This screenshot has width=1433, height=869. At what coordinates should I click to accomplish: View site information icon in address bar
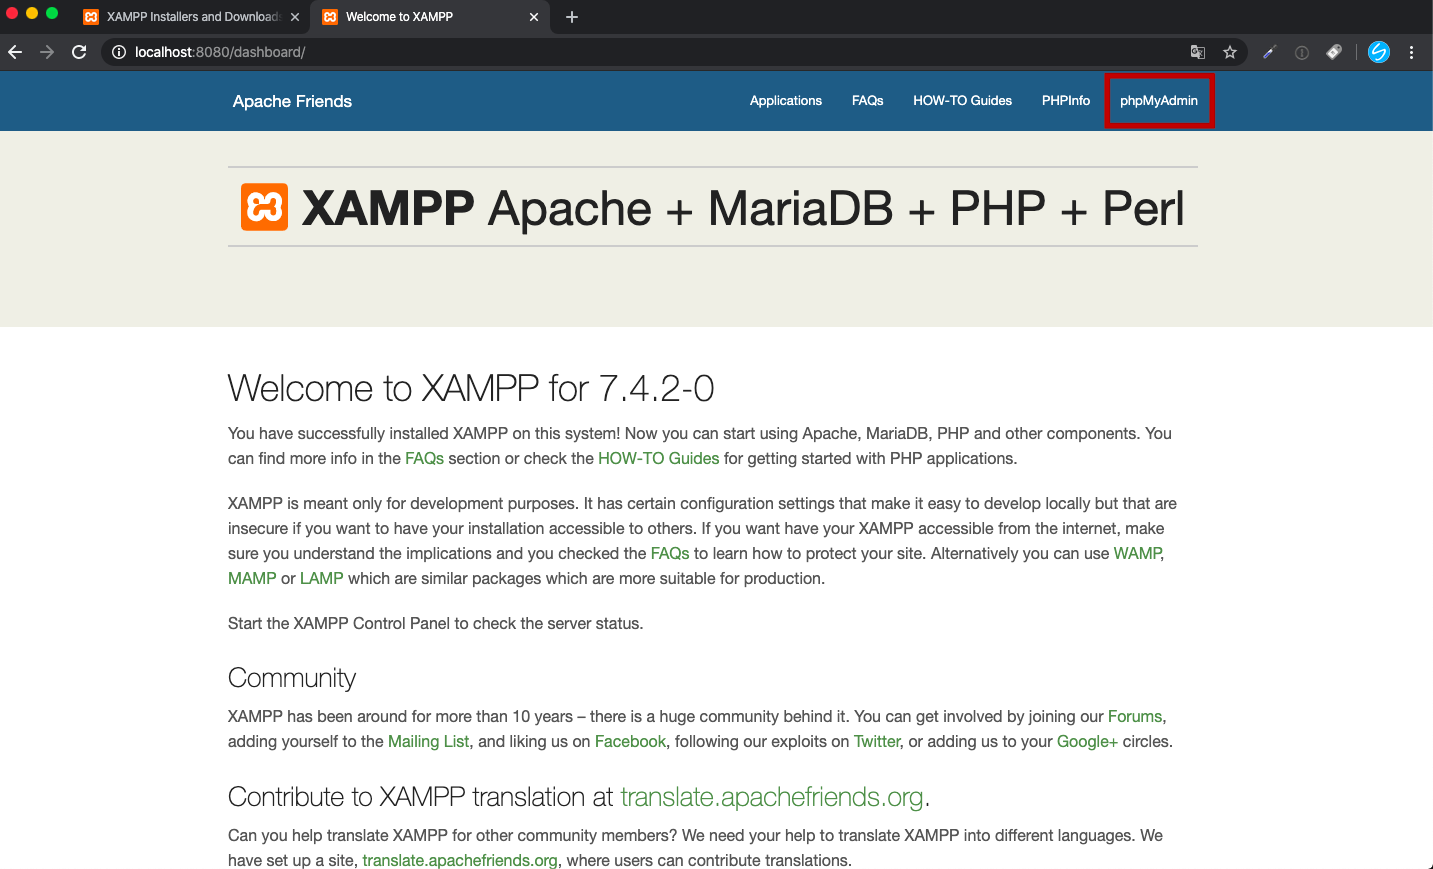click(118, 52)
